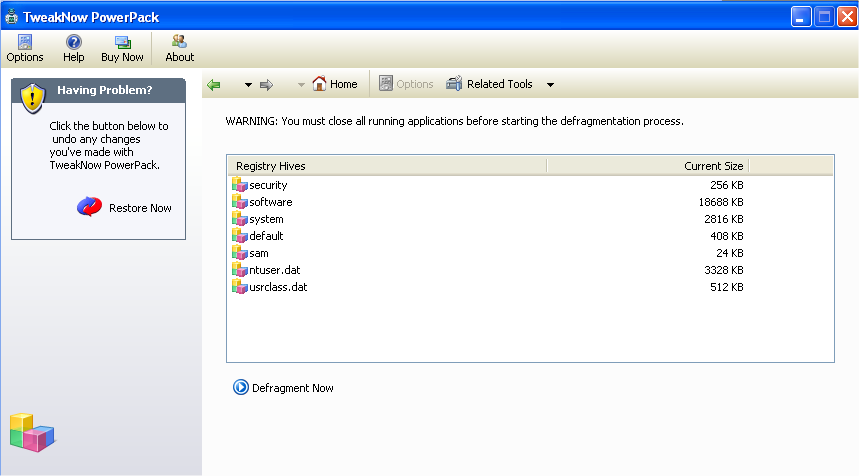This screenshot has height=476, width=859.
Task: Click the 24 KB size value
Action: 730,253
